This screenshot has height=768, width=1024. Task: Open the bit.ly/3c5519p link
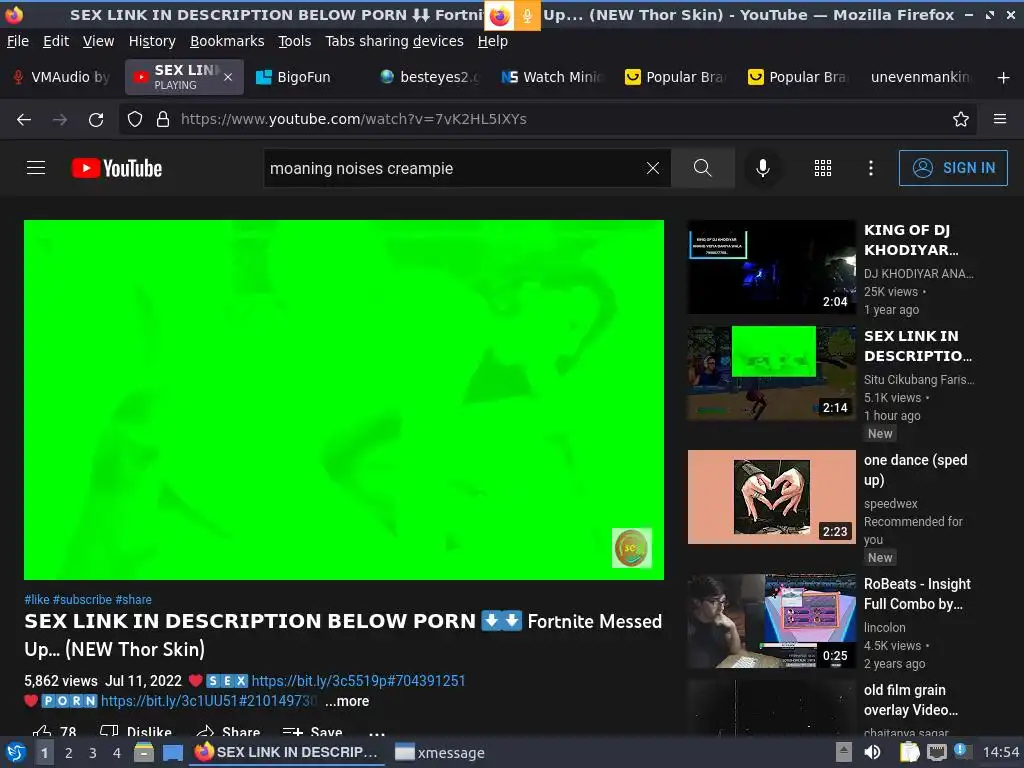[x=358, y=681]
